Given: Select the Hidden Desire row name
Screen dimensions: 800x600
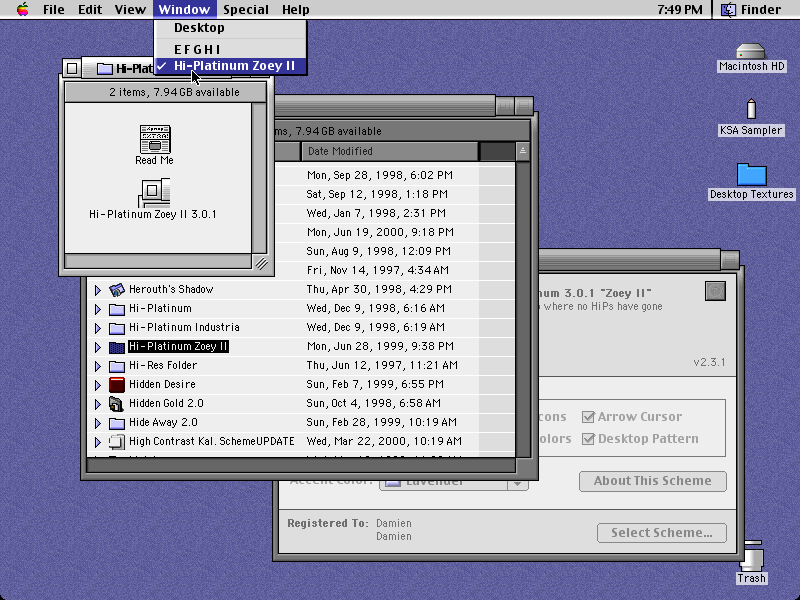Looking at the screenshot, I should point(162,384).
